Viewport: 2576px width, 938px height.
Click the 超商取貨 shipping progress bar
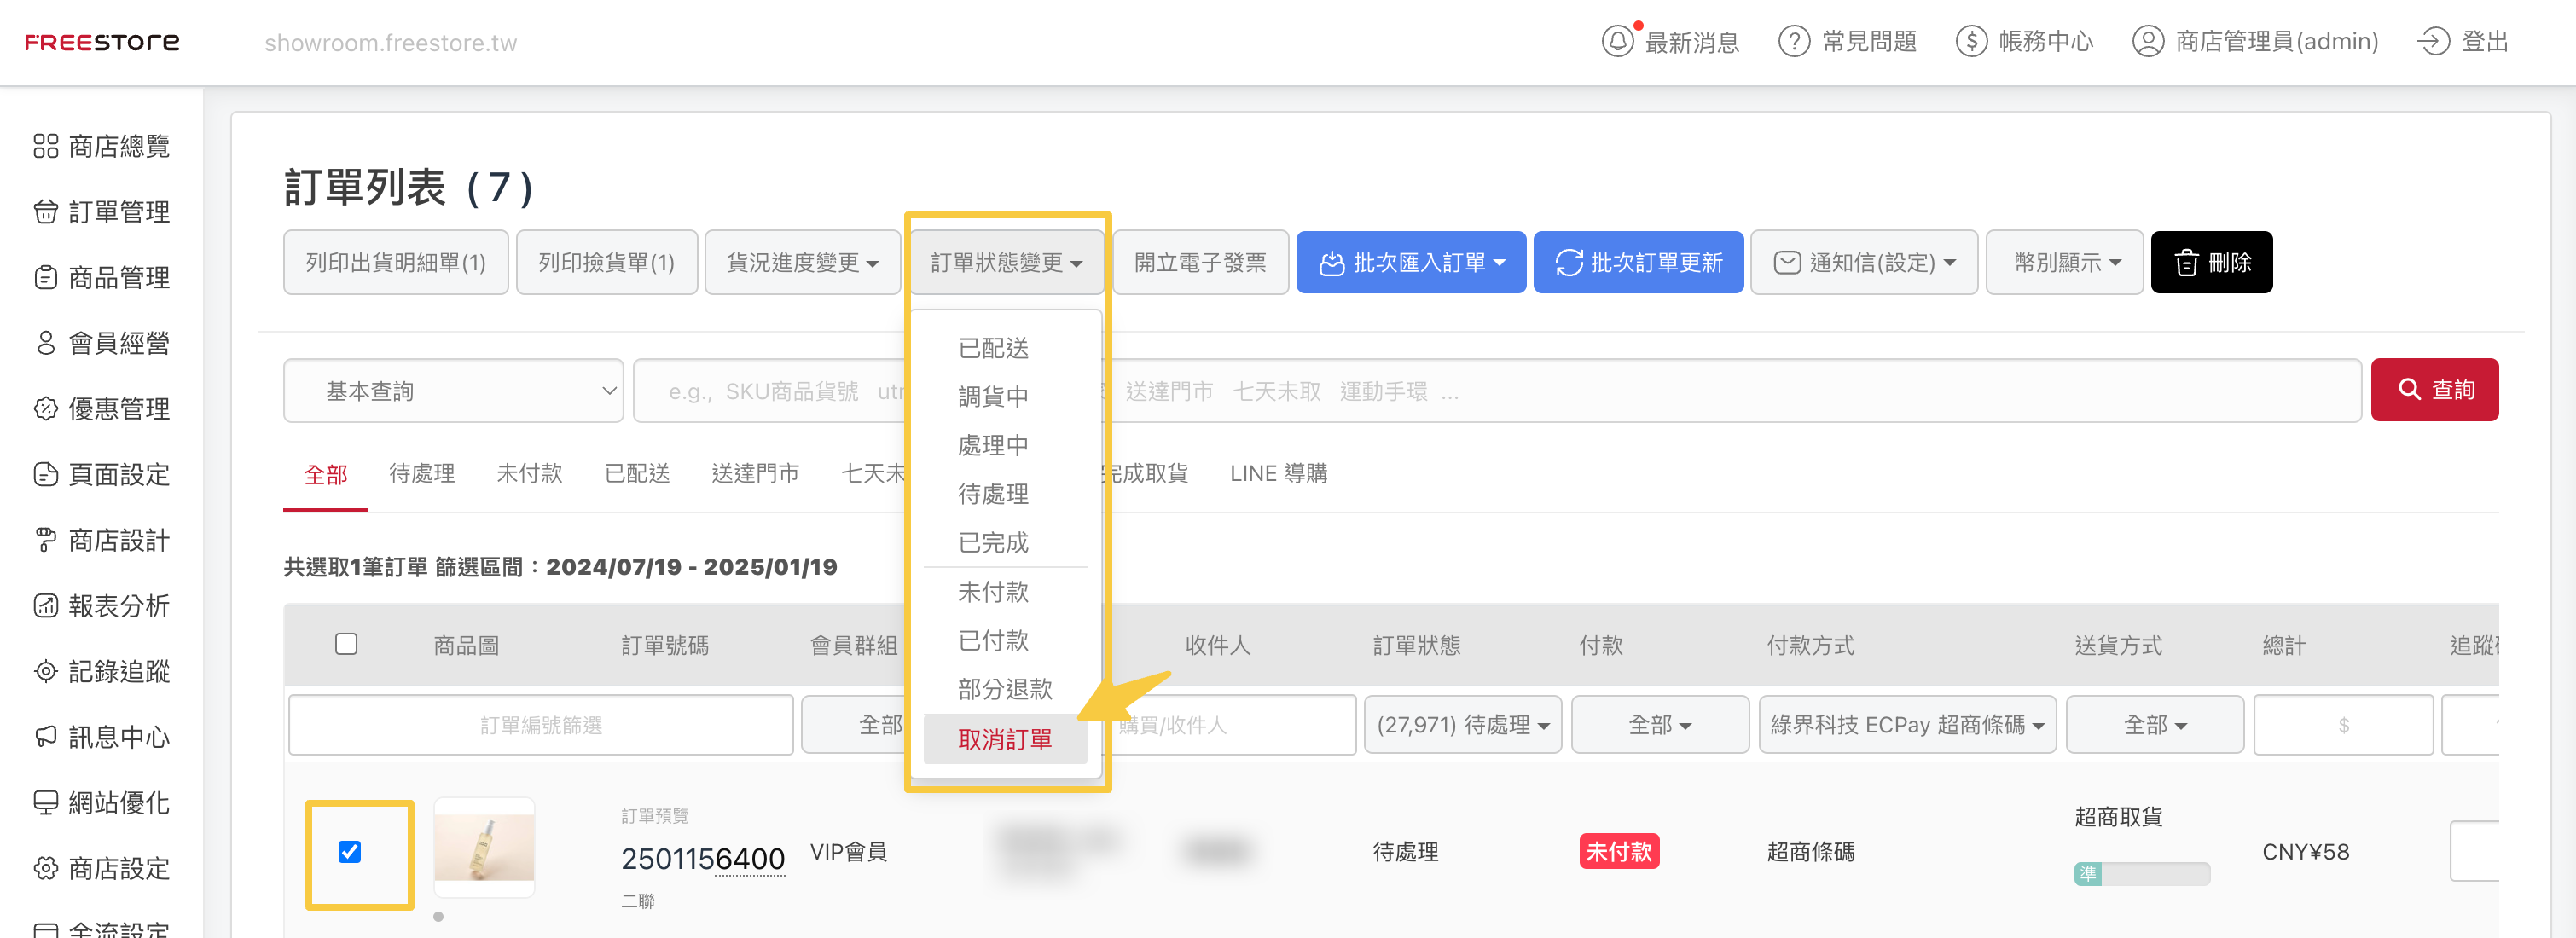click(2142, 874)
